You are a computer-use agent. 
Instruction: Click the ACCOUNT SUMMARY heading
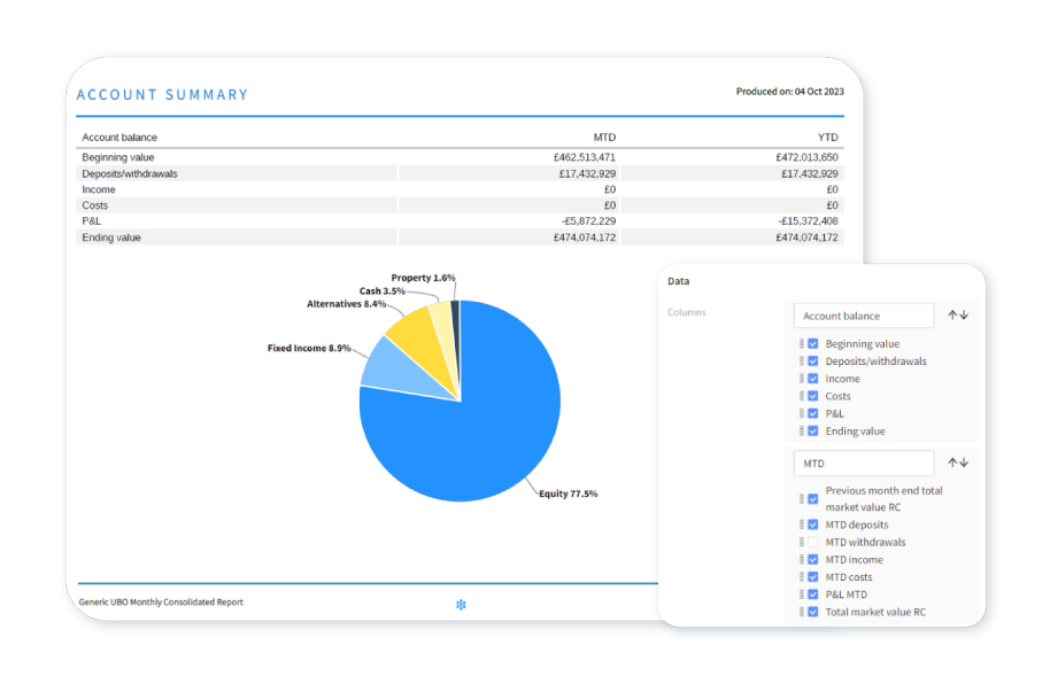pyautogui.click(x=162, y=94)
